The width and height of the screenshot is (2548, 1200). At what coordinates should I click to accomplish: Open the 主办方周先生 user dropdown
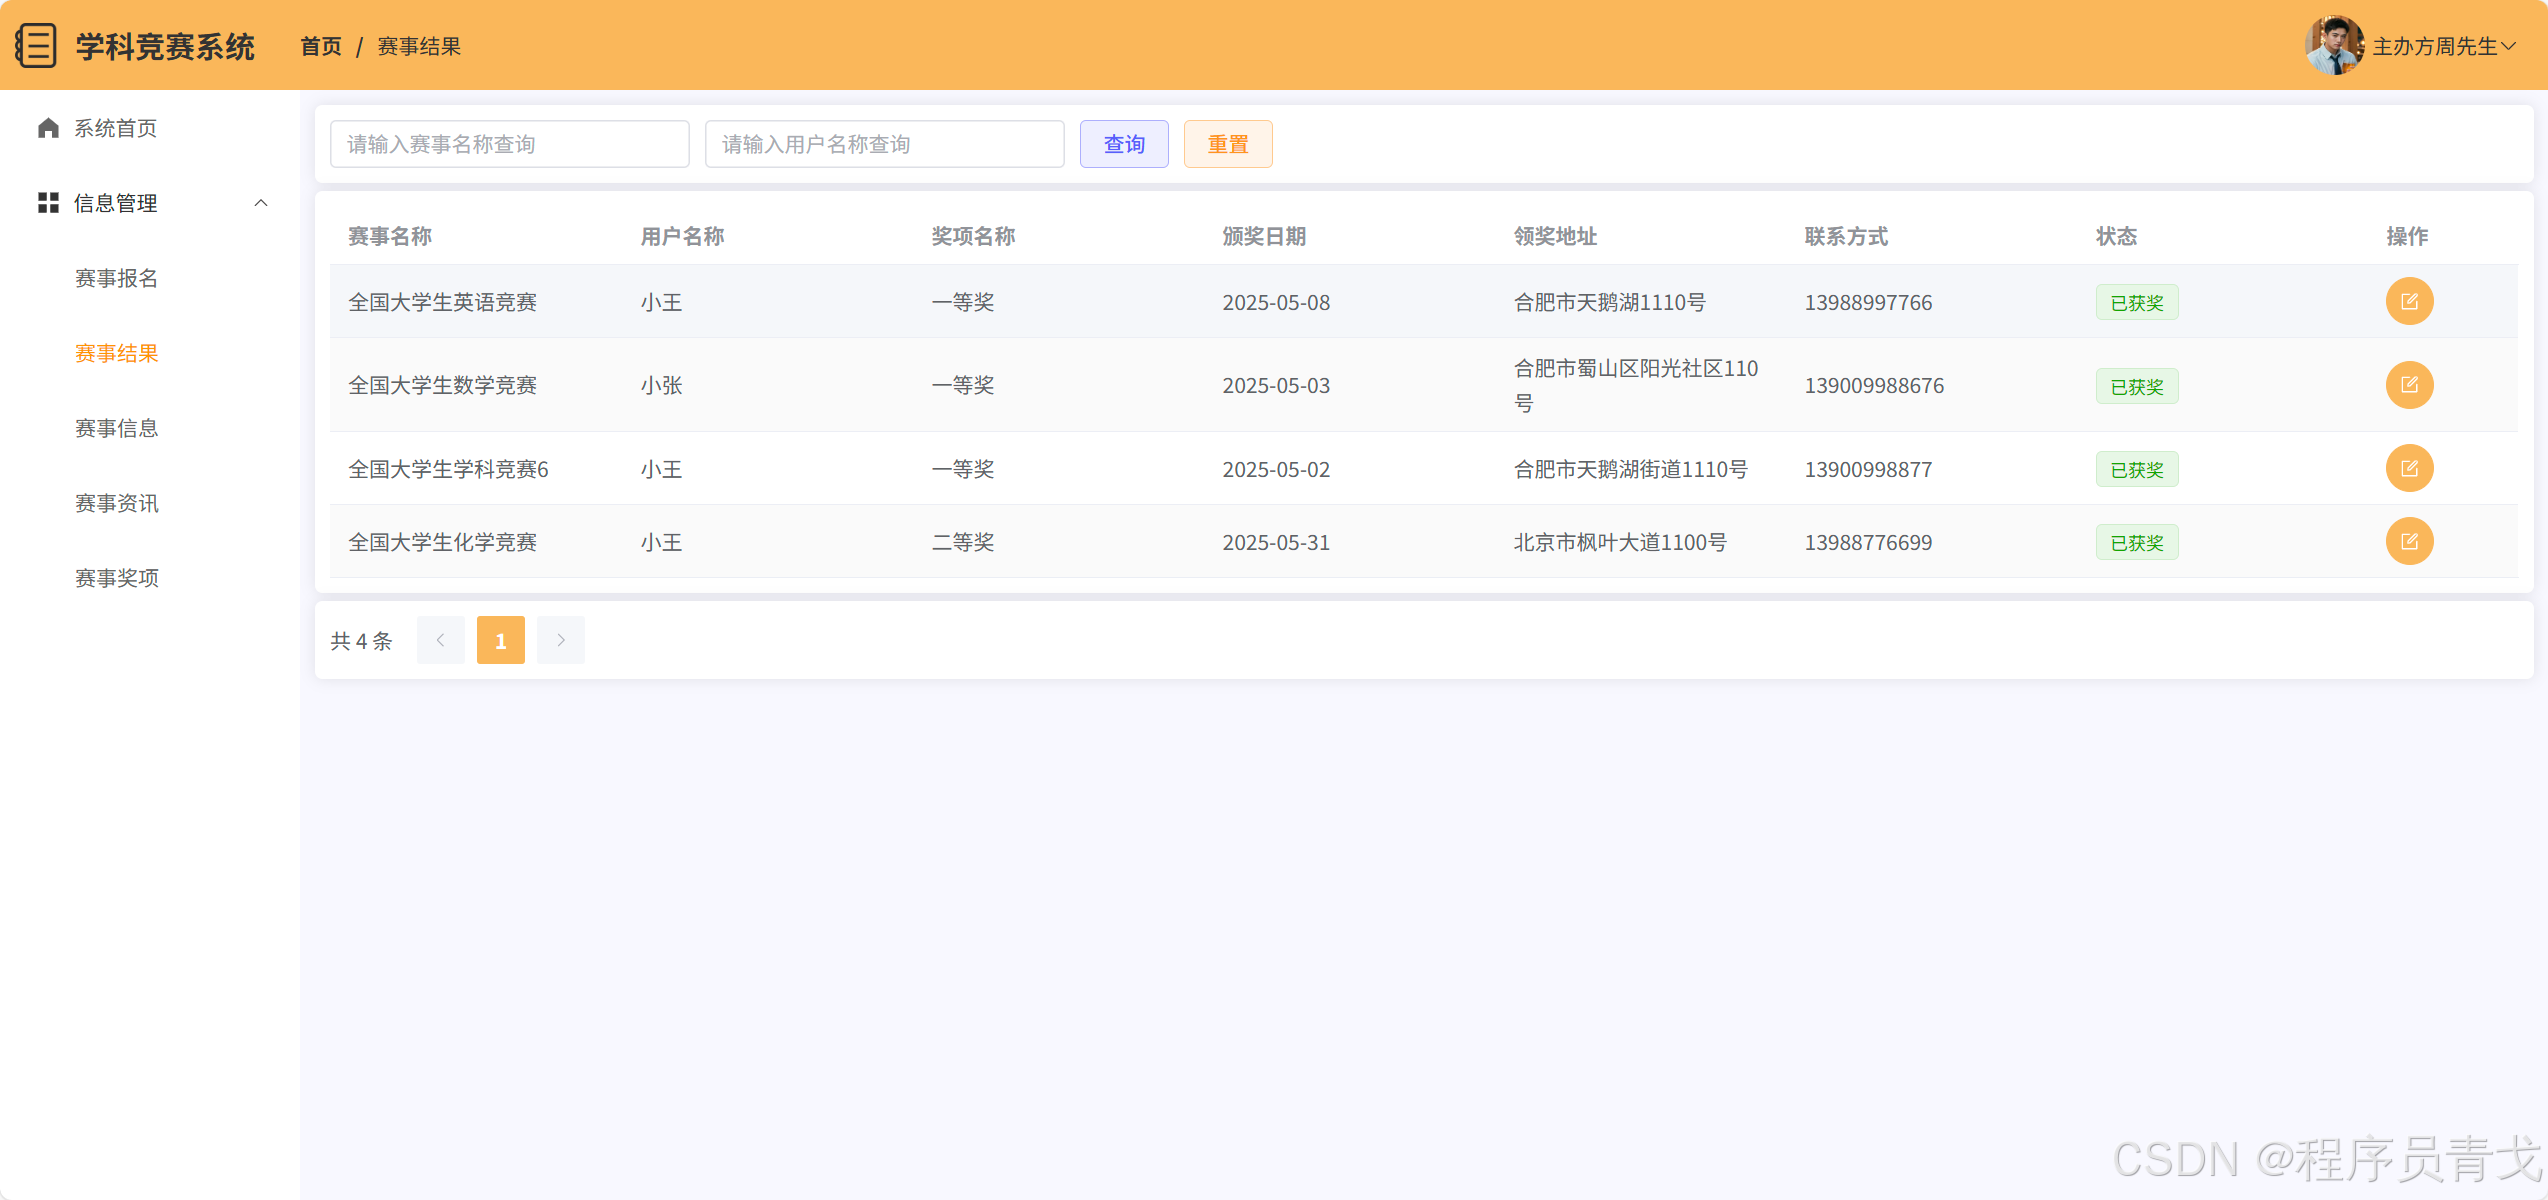pyautogui.click(x=2444, y=46)
